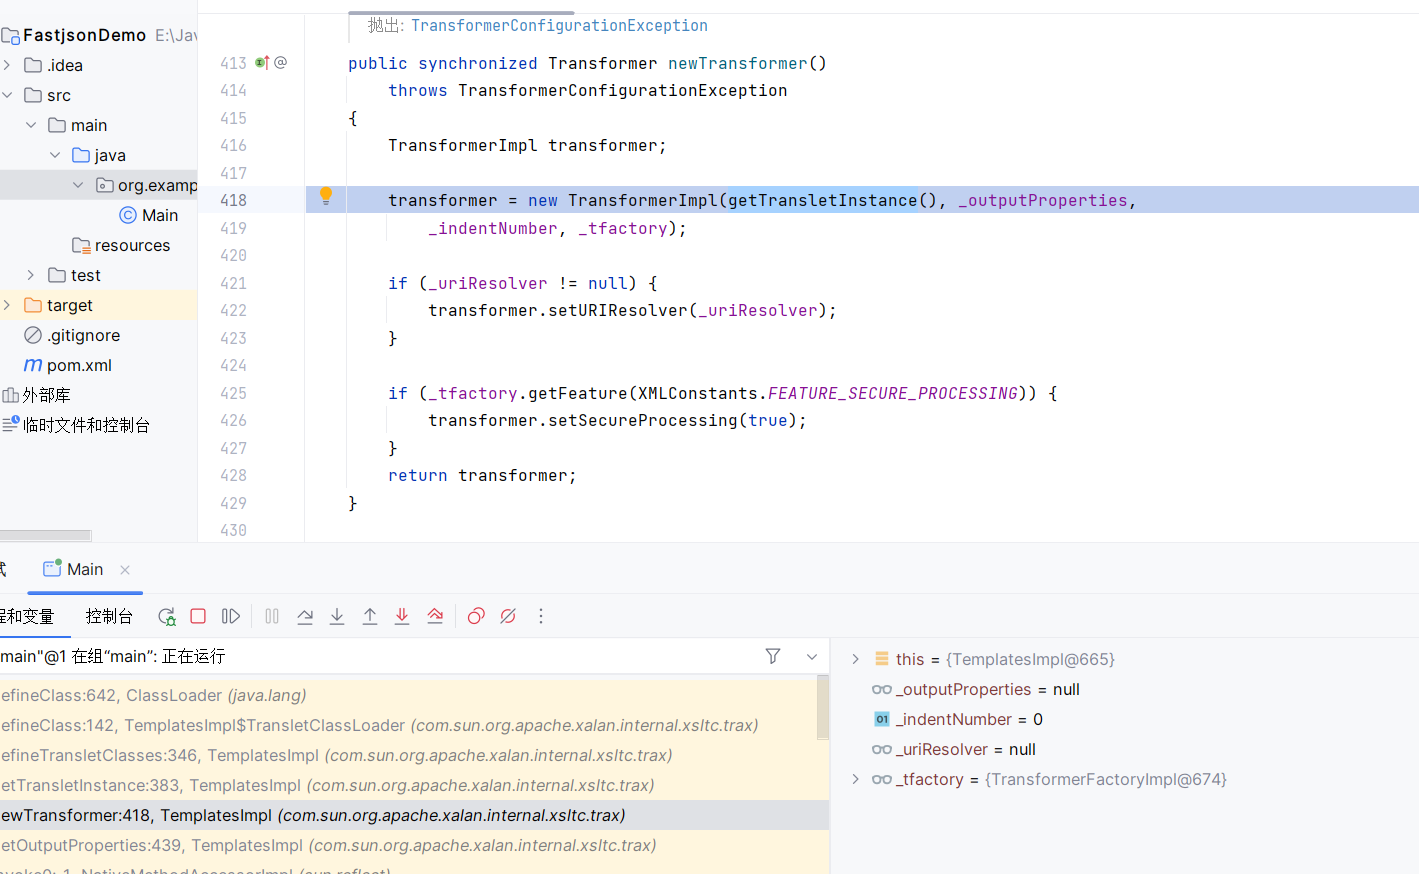Click the Drop Frame icon
This screenshot has width=1419, height=874.
point(435,616)
